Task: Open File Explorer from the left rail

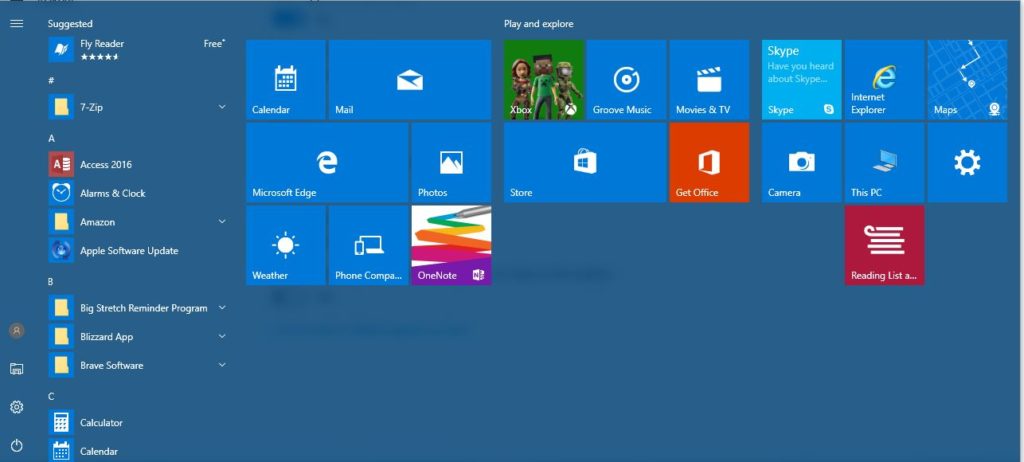Action: coord(17,369)
